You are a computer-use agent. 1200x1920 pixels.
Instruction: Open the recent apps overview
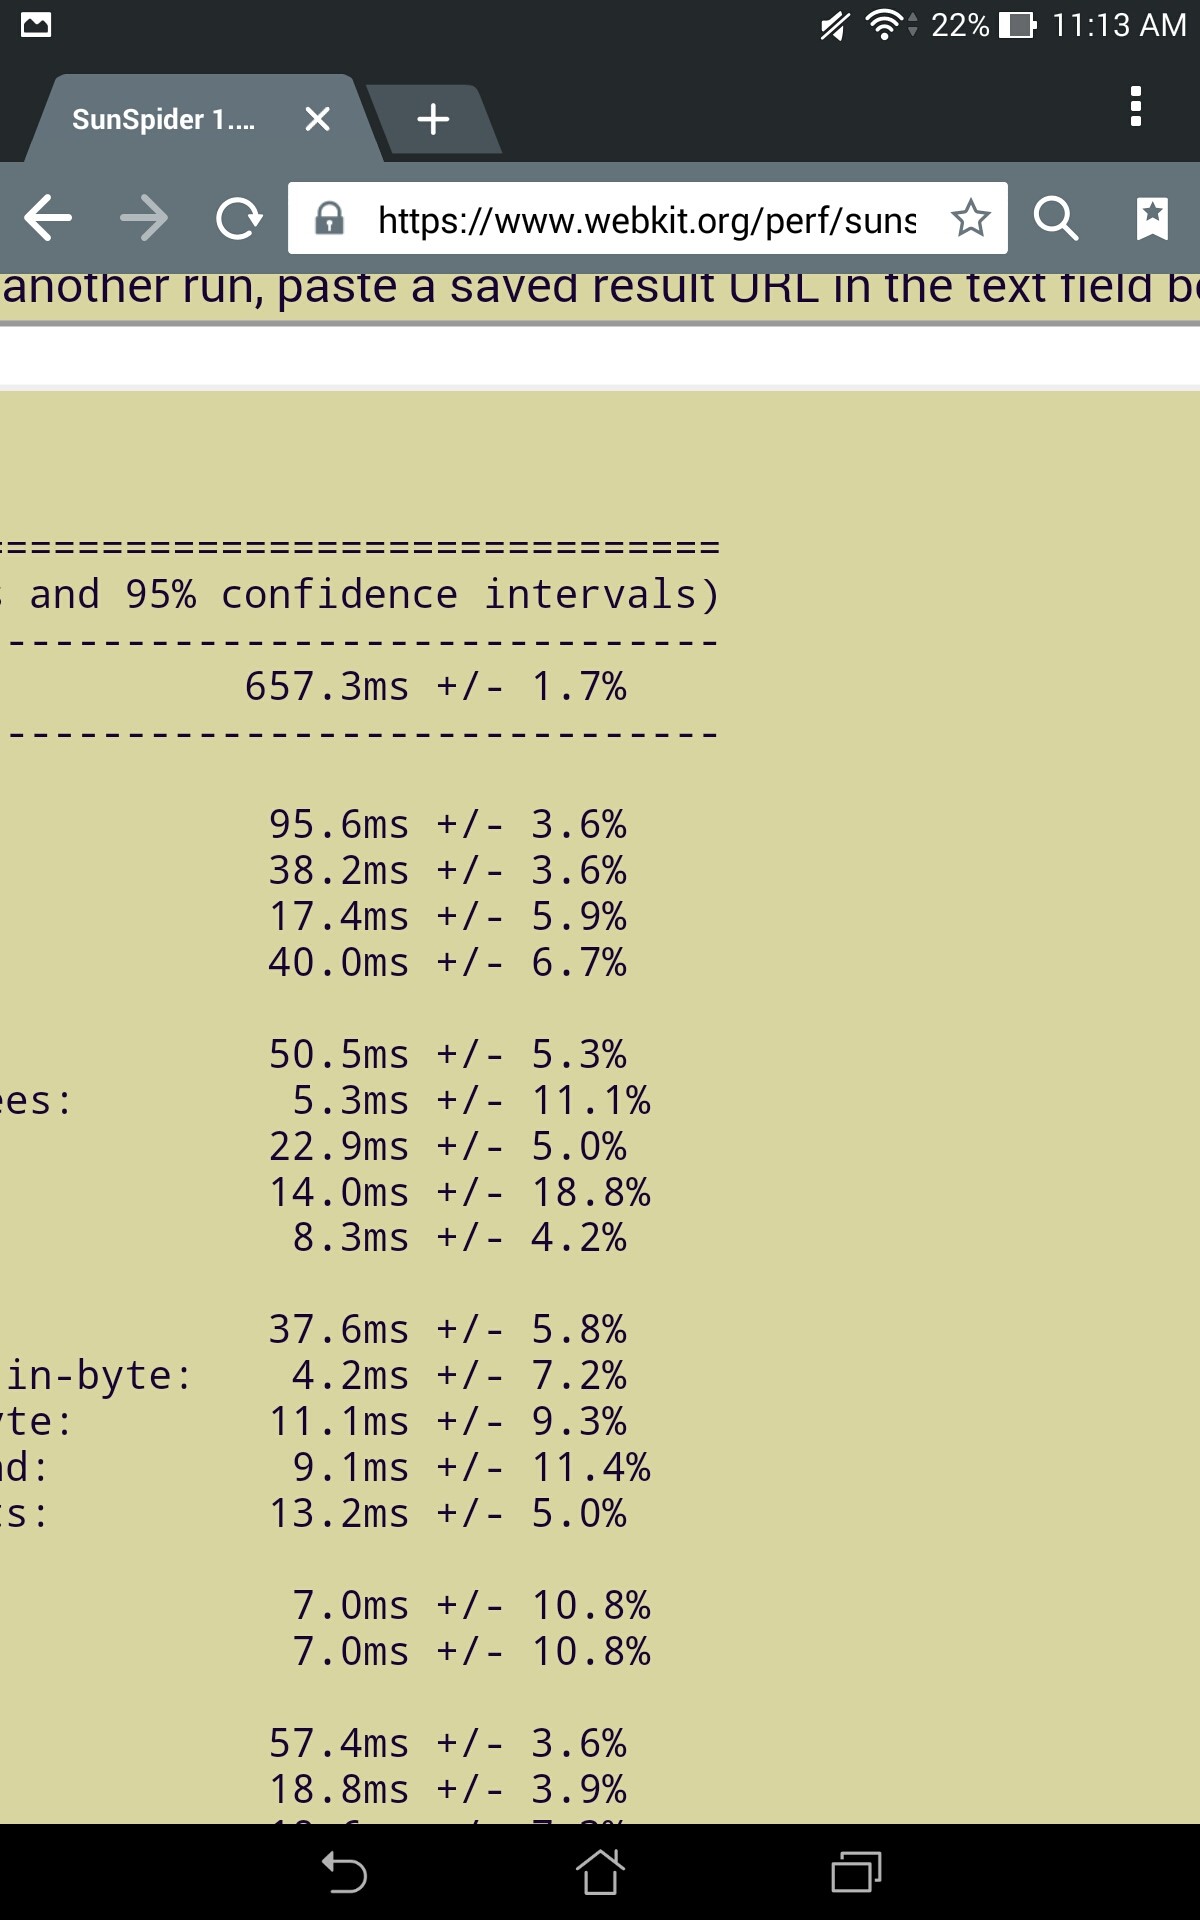click(x=856, y=1872)
